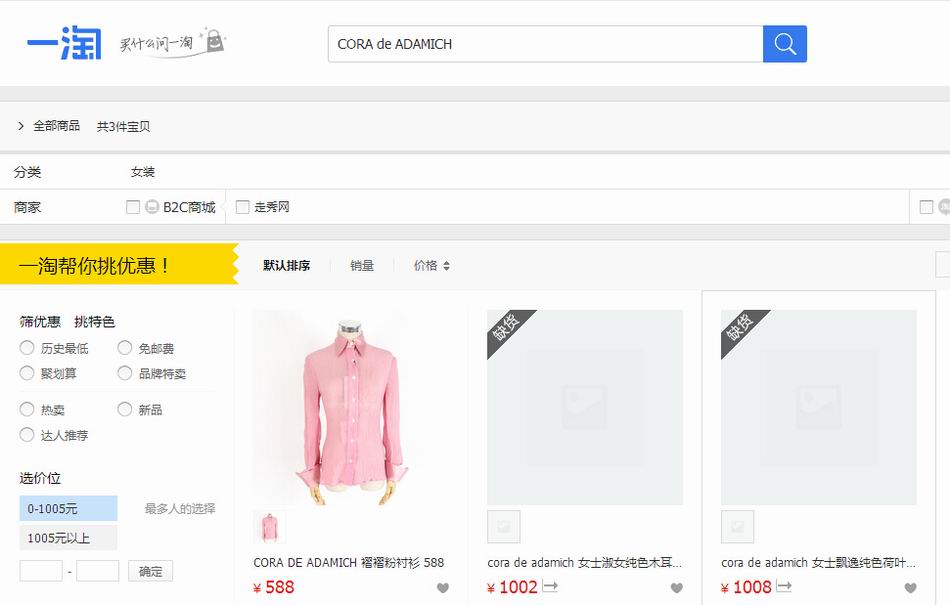Select the 免邮费 radio option

(x=125, y=348)
